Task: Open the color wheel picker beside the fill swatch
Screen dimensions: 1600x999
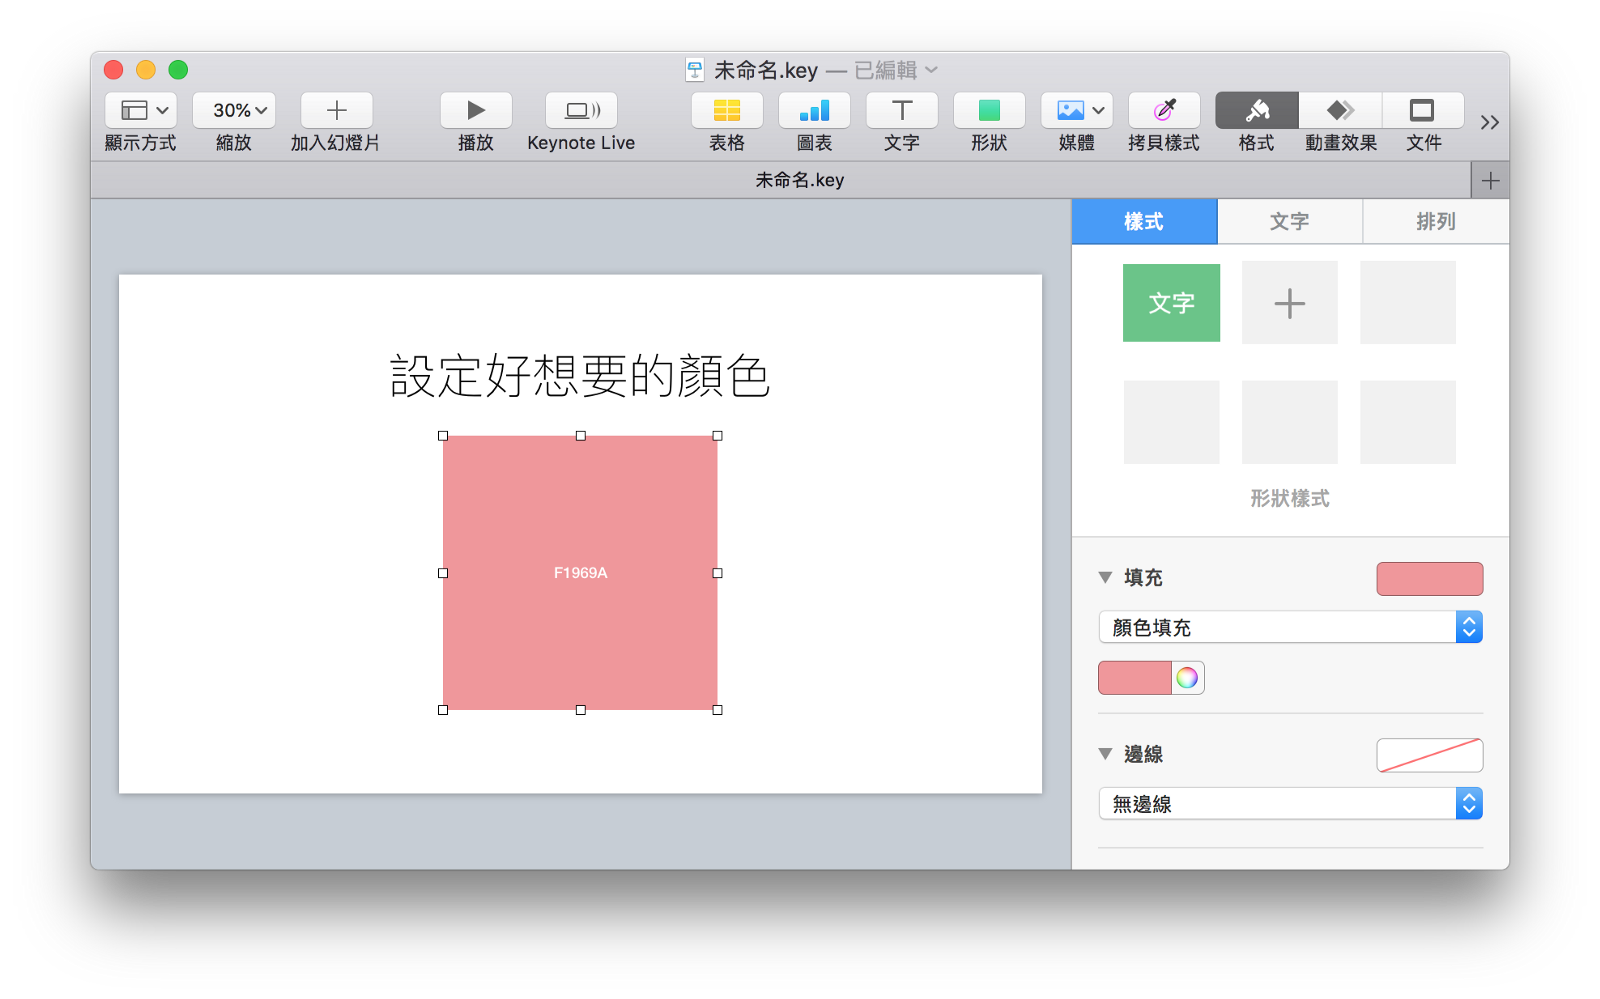Action: click(1188, 677)
